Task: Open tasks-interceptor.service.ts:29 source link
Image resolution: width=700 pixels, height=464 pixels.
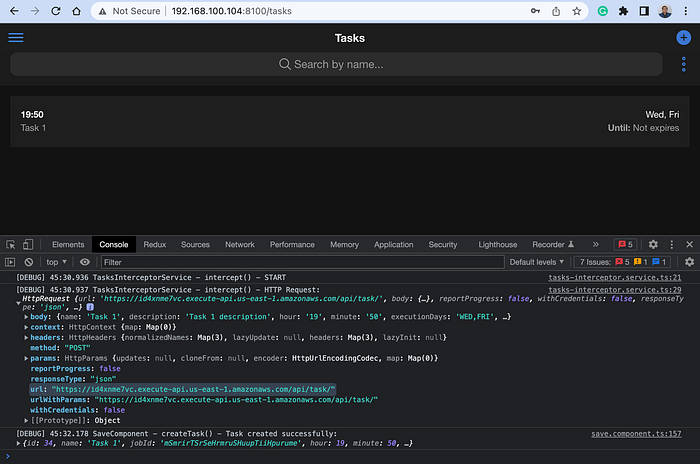Action: coord(614,290)
